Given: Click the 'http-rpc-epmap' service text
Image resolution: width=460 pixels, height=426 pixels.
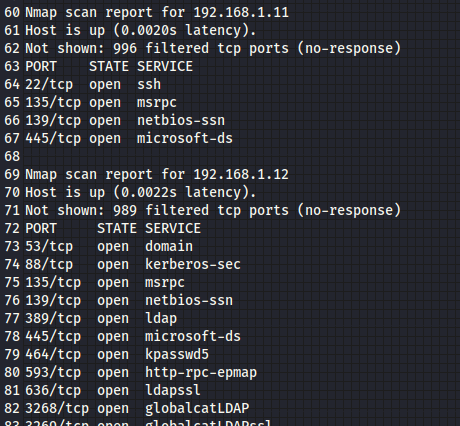Looking at the screenshot, I should click(201, 373).
